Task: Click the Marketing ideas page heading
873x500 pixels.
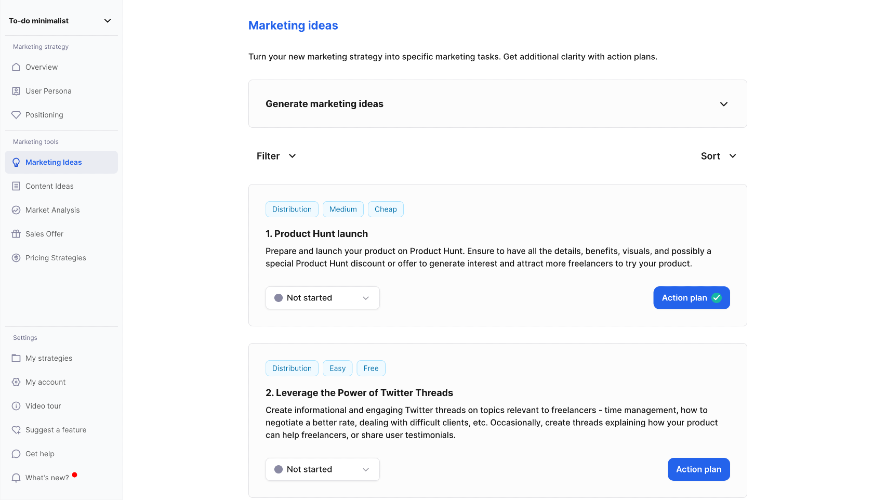Action: point(293,26)
